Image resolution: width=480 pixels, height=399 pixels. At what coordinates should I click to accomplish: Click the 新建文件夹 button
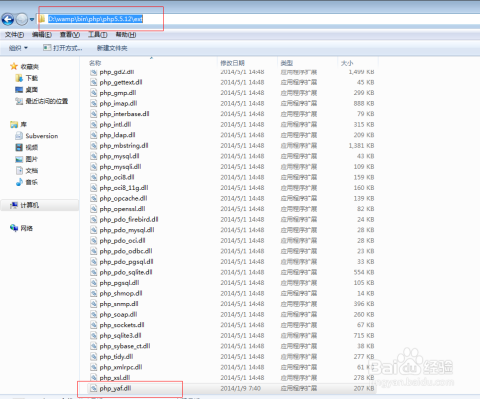coord(112,48)
